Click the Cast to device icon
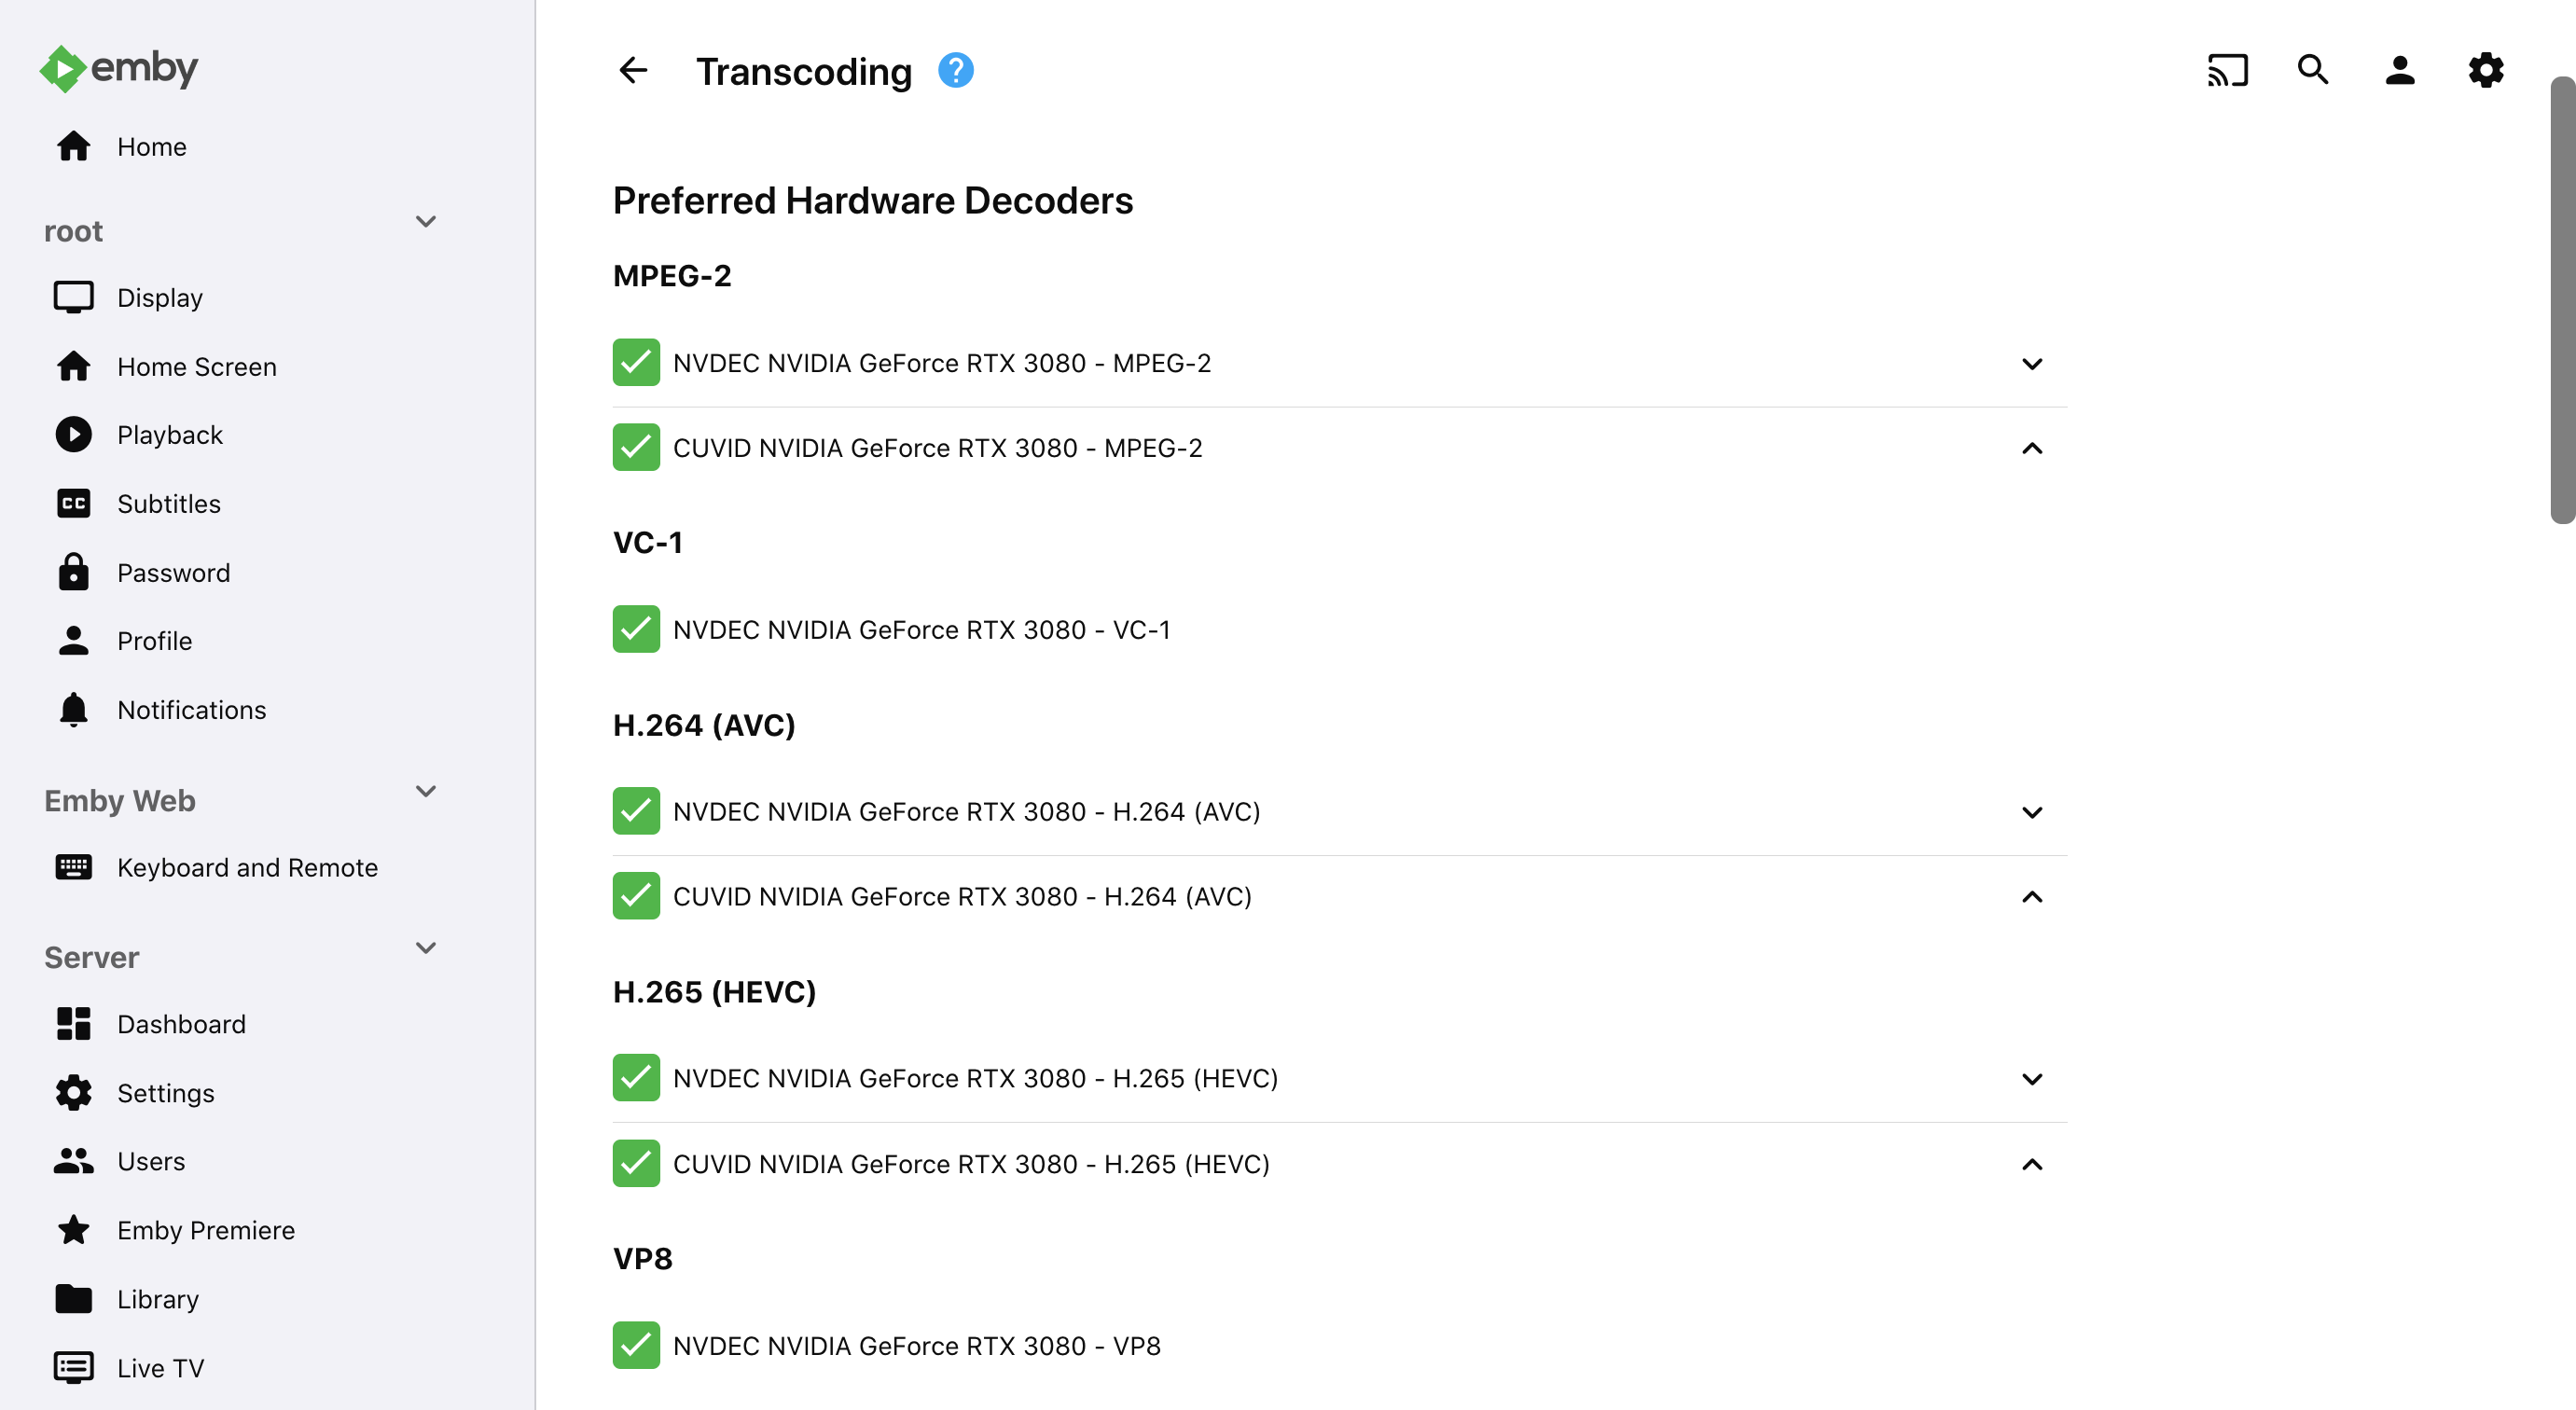Image resolution: width=2576 pixels, height=1410 pixels. (x=2226, y=70)
